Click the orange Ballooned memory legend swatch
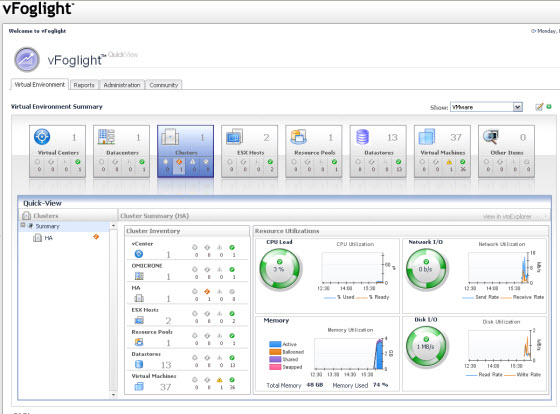 [275, 352]
